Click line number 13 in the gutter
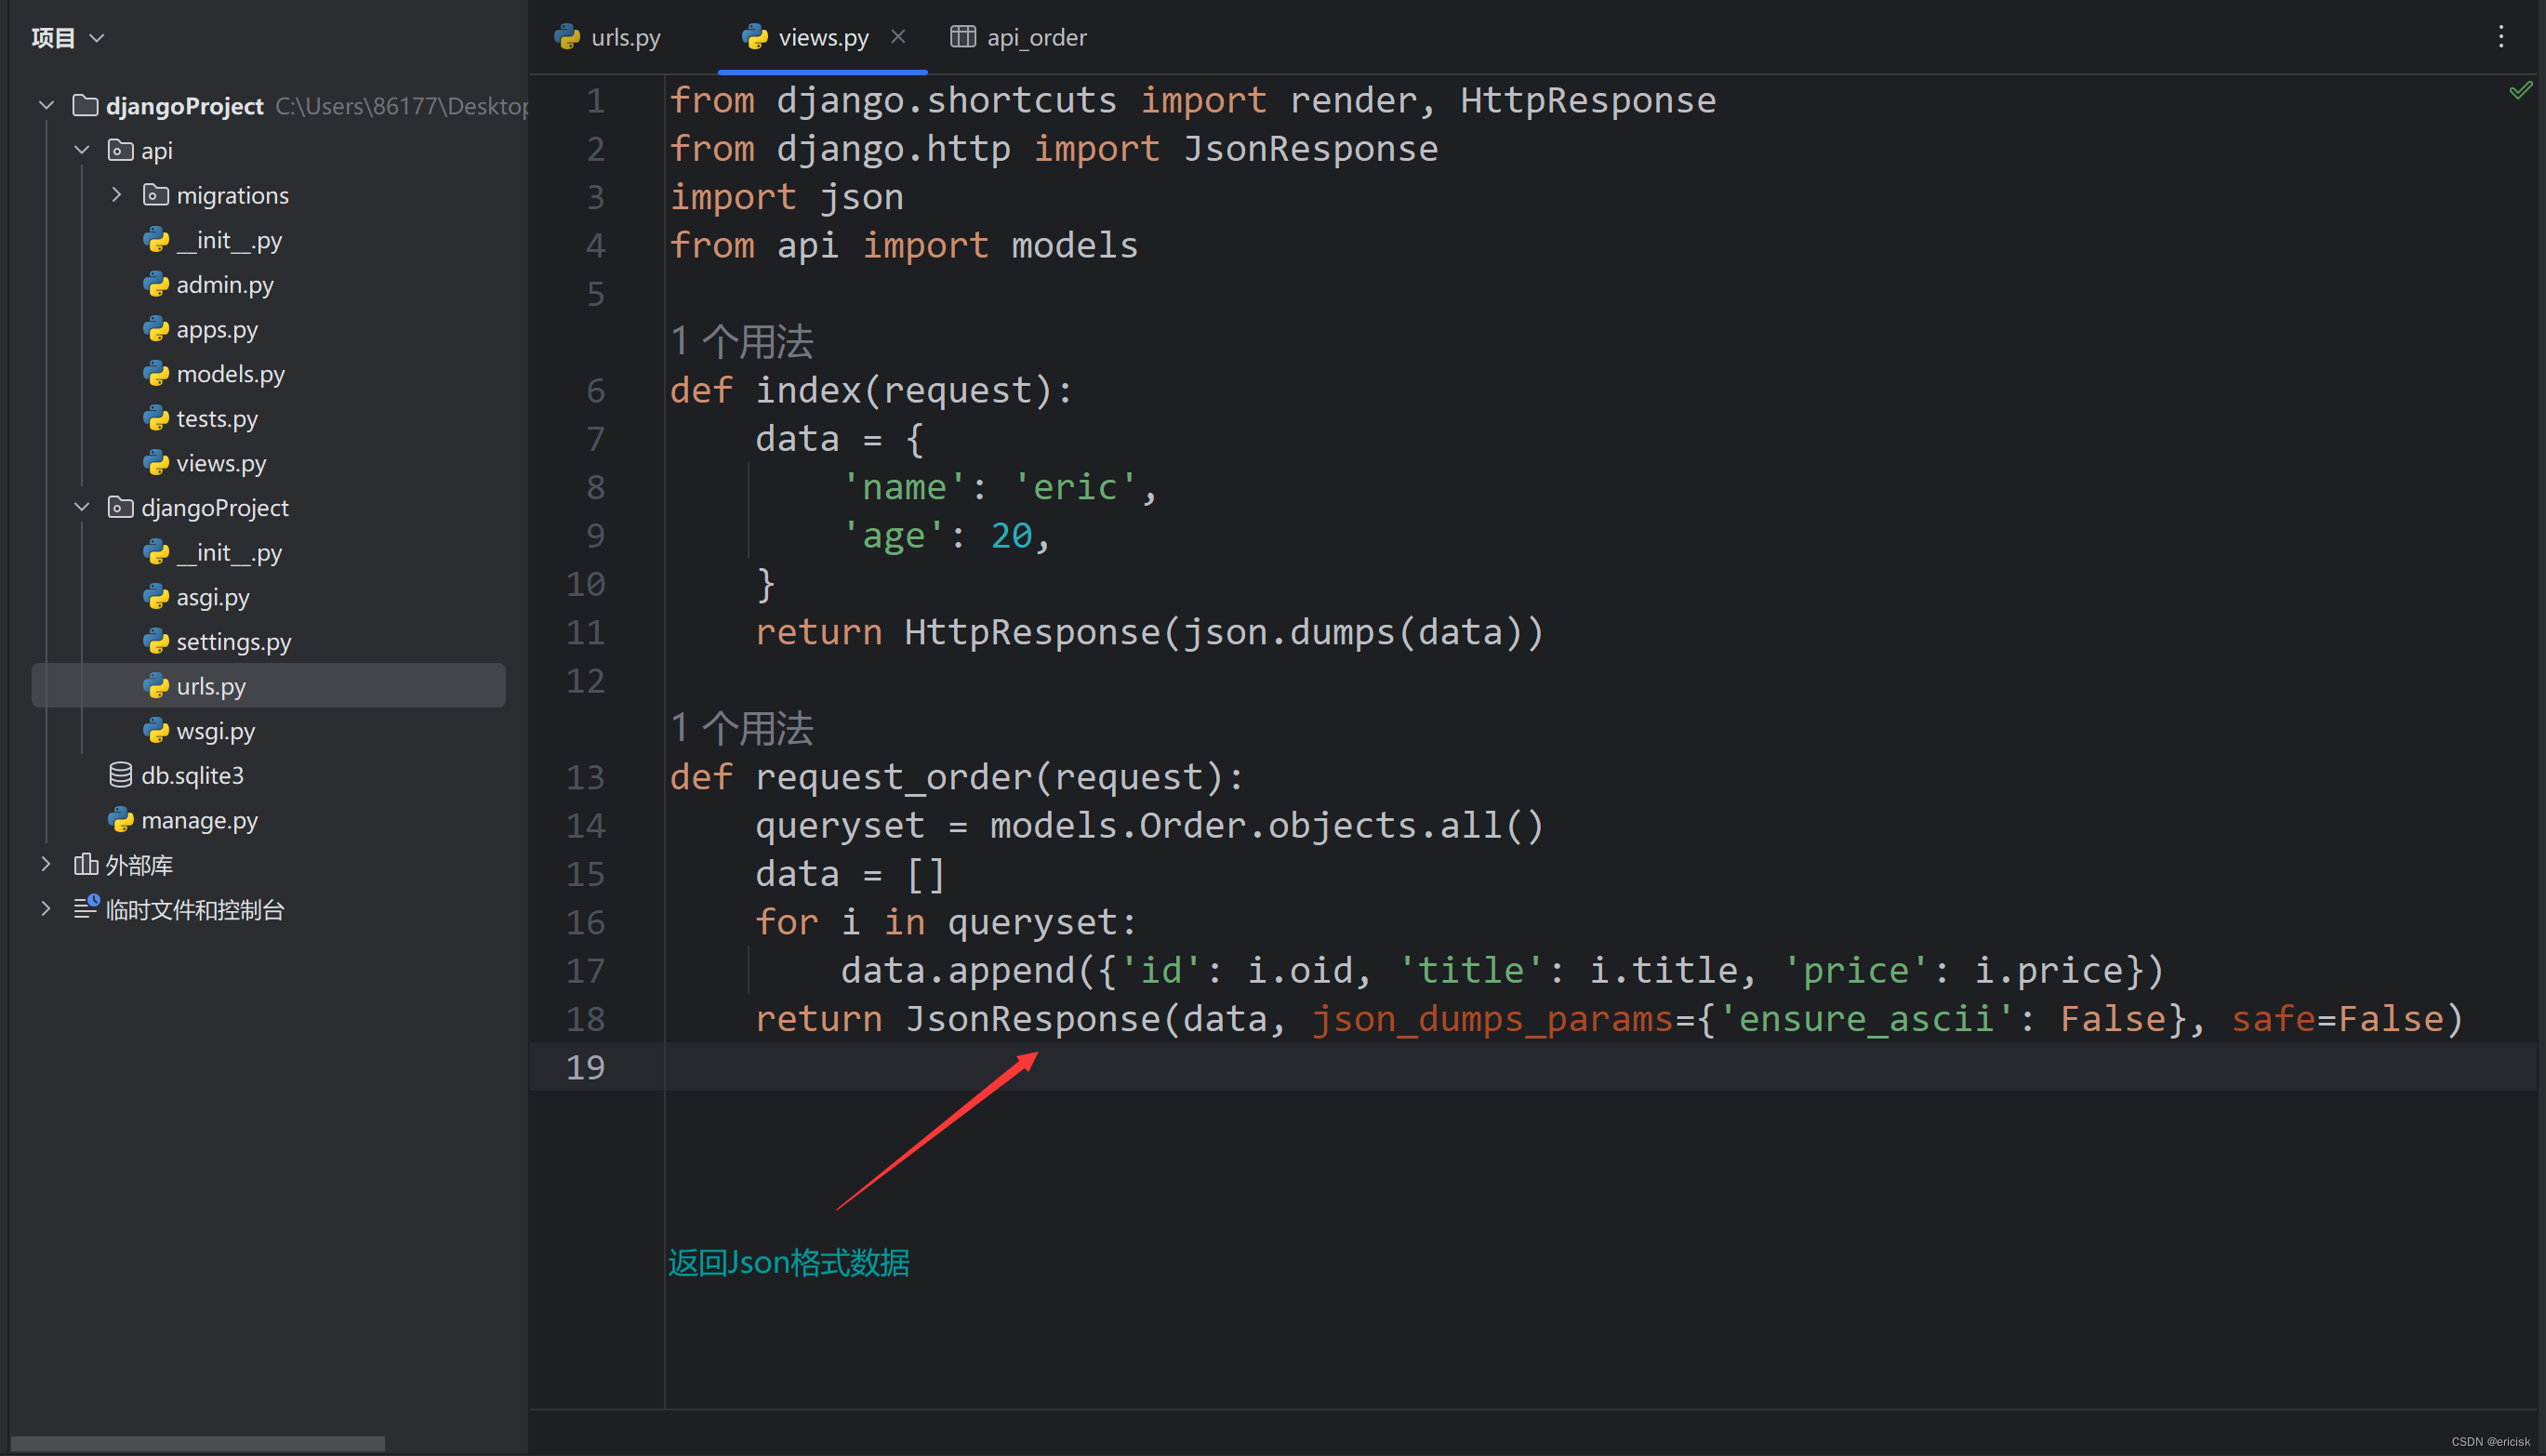Viewport: 2546px width, 1456px height. [x=585, y=777]
